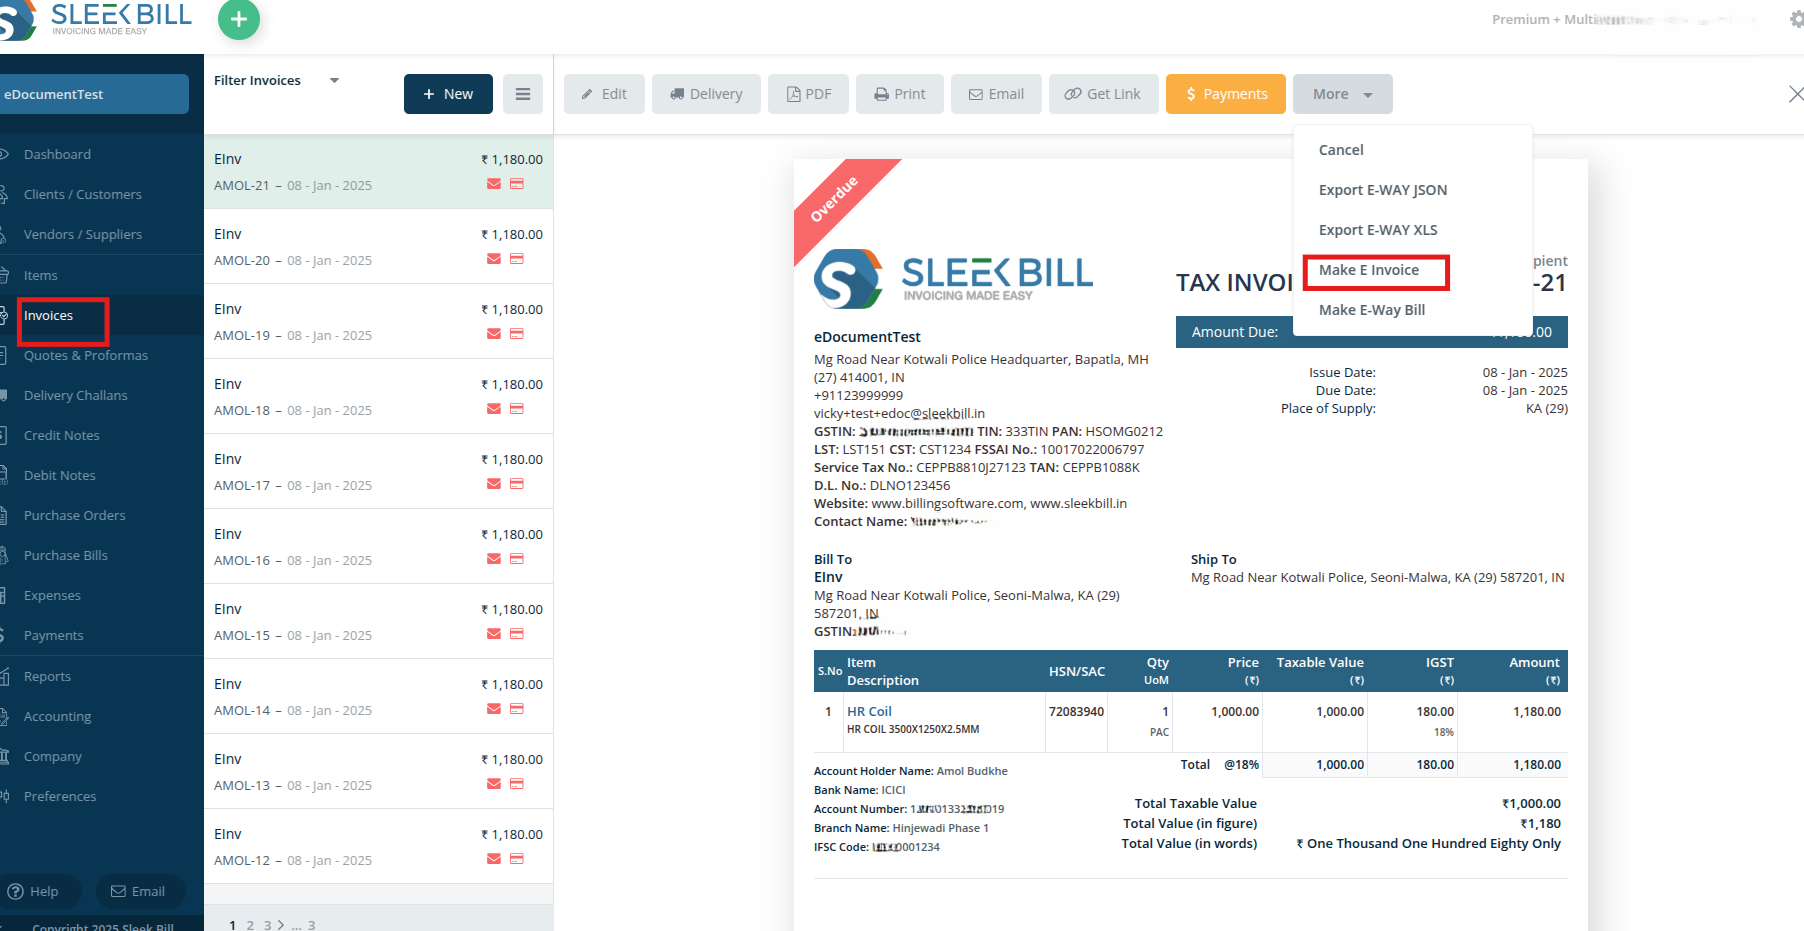Select Make E-Way Bill menu entry
This screenshot has width=1804, height=931.
(1372, 310)
